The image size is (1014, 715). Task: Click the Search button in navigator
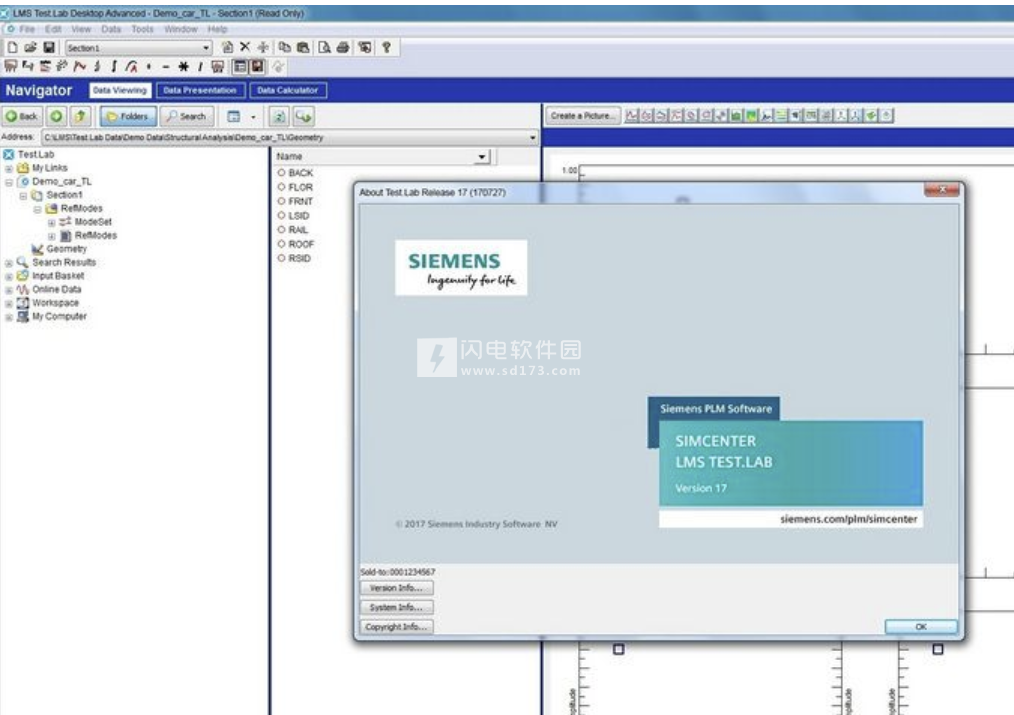pos(187,116)
